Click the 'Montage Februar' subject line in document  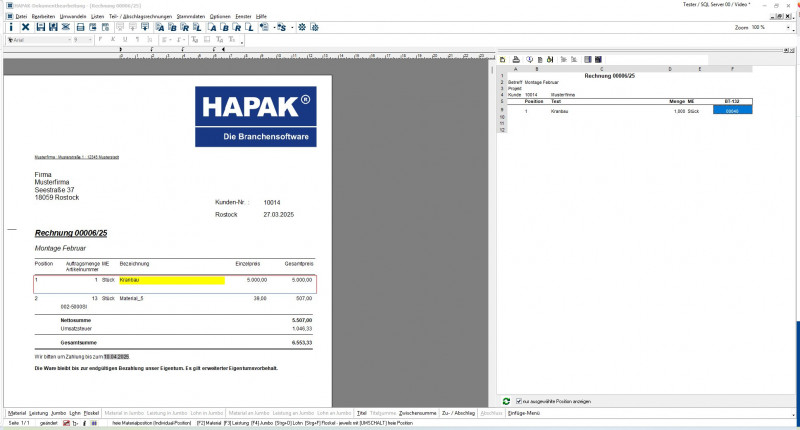tap(60, 248)
